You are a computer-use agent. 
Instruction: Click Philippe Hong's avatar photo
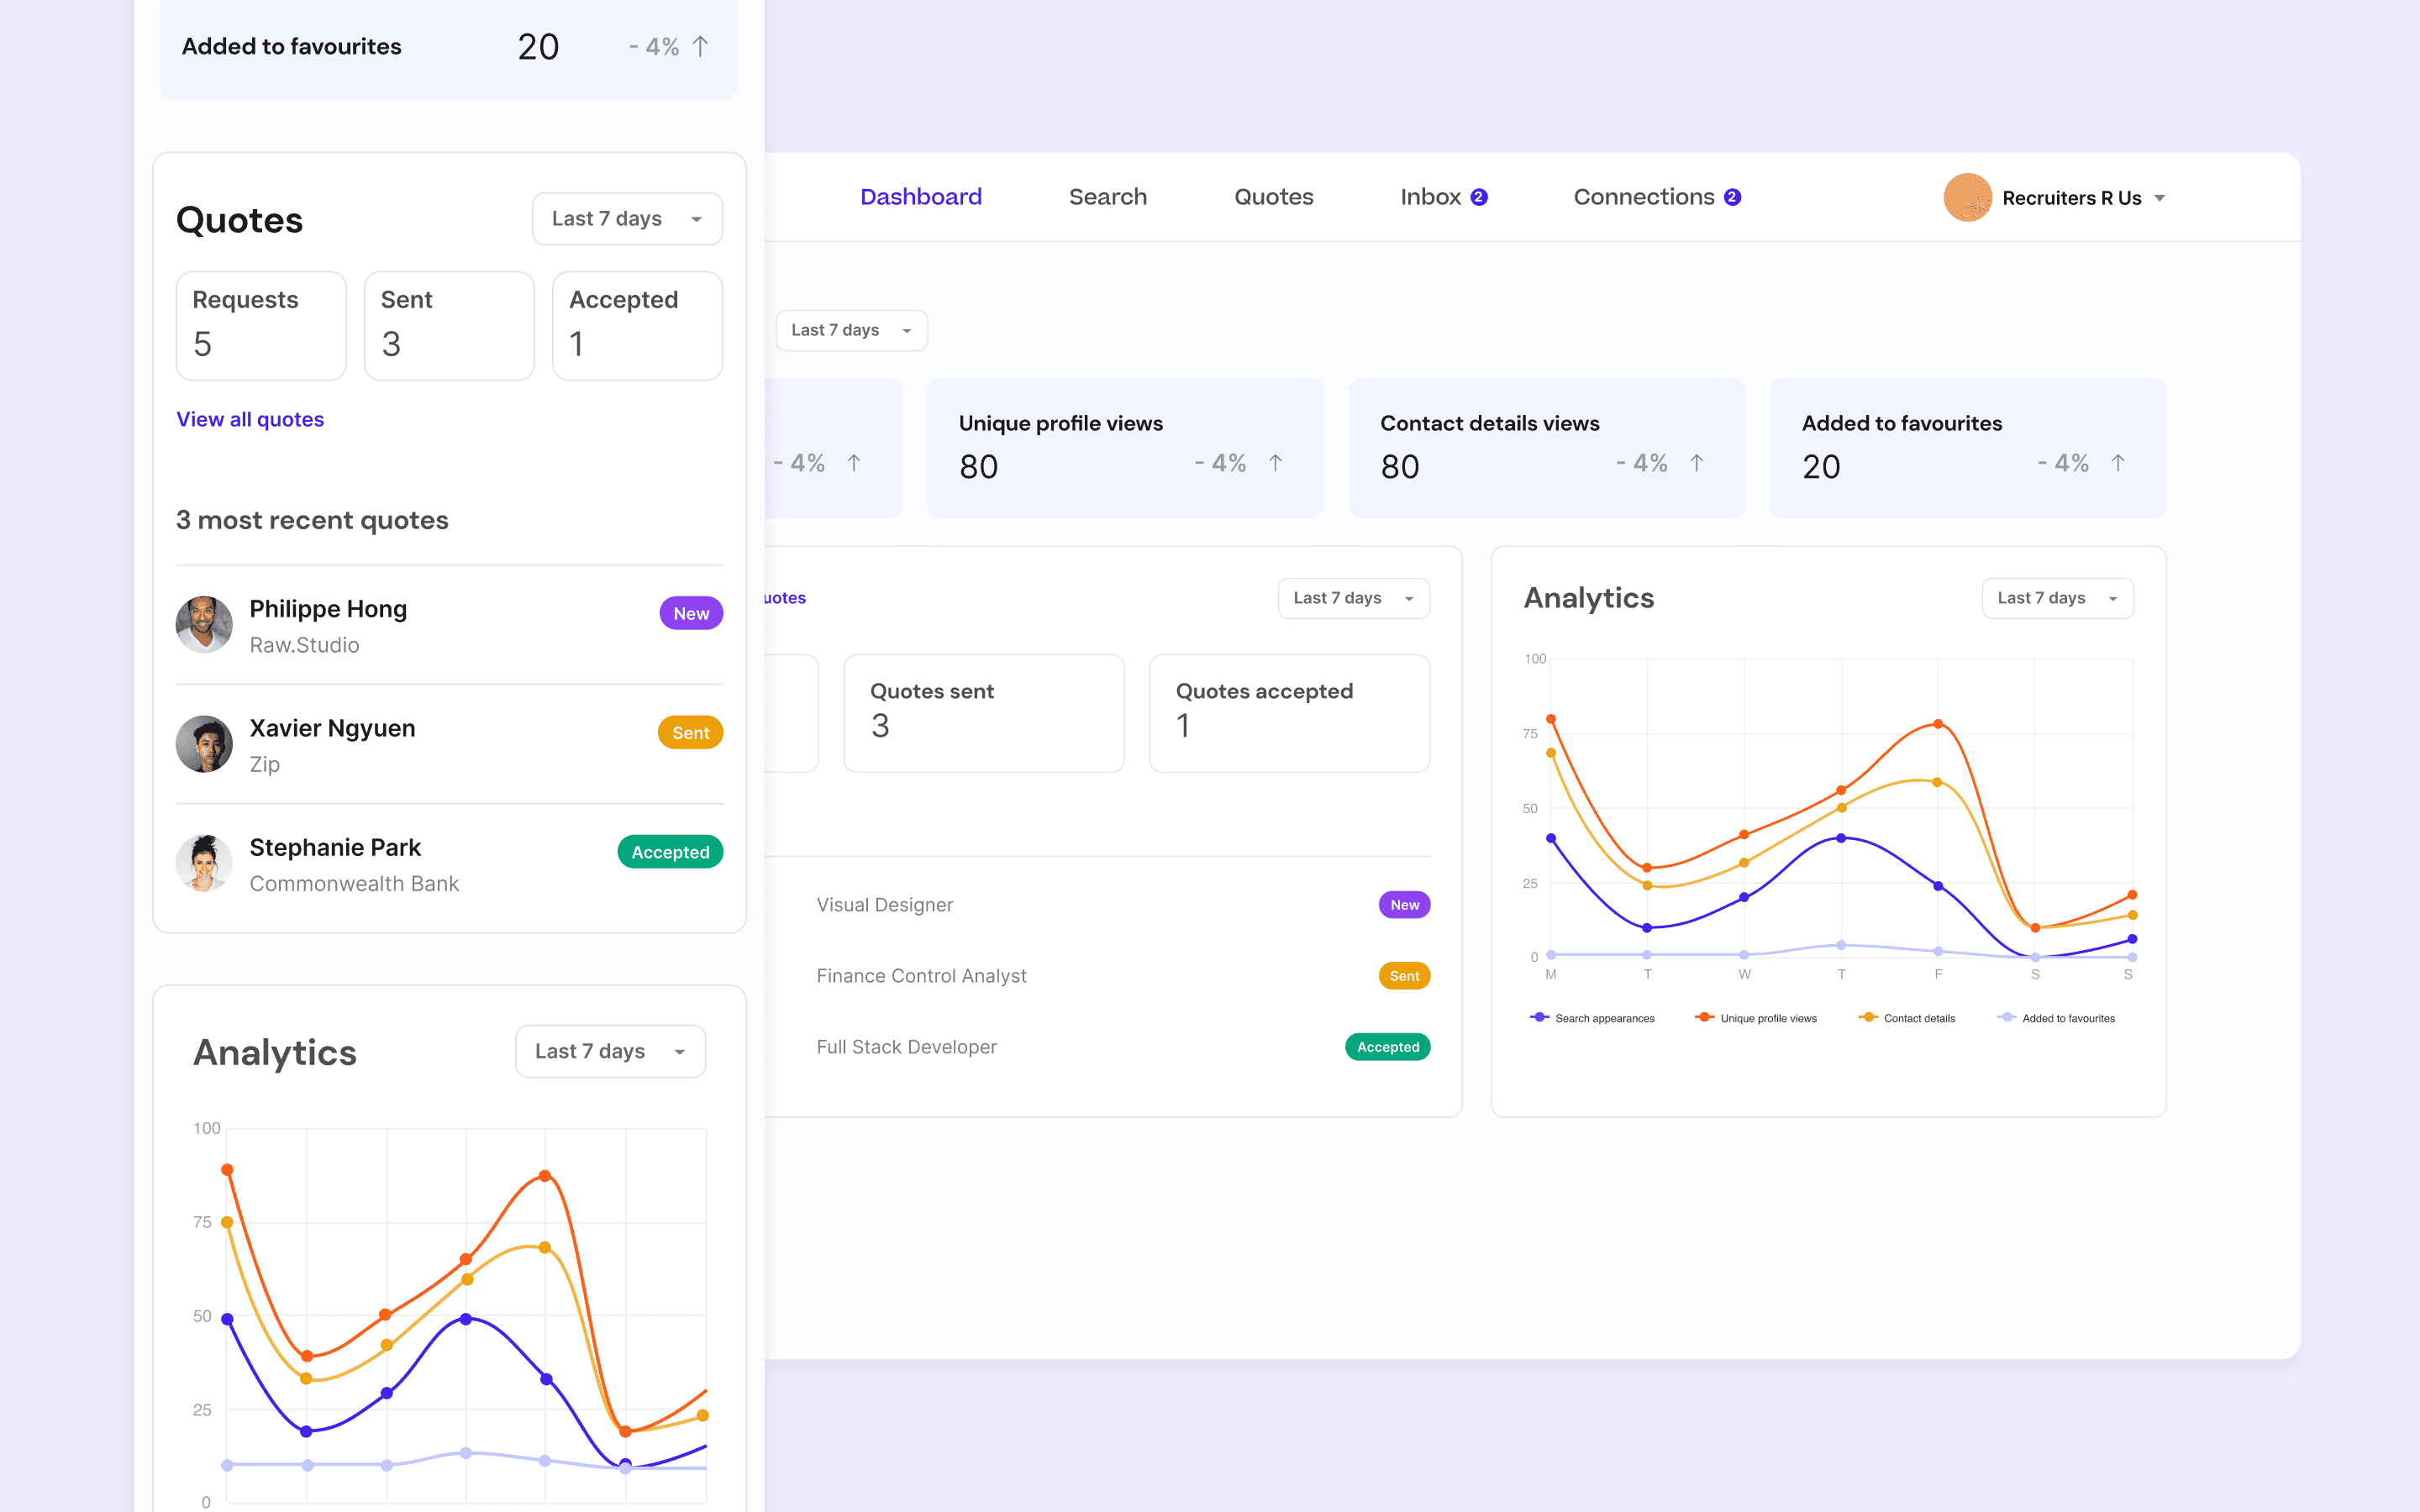(204, 625)
